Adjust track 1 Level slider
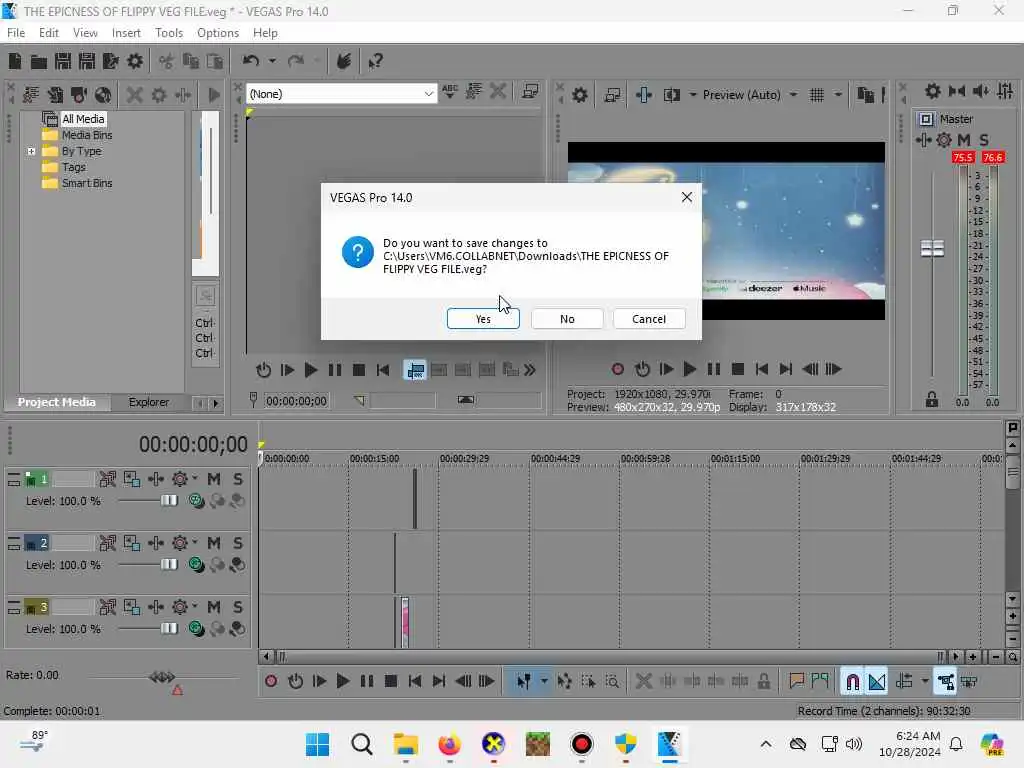Screen dimensions: 1024x768 168,501
